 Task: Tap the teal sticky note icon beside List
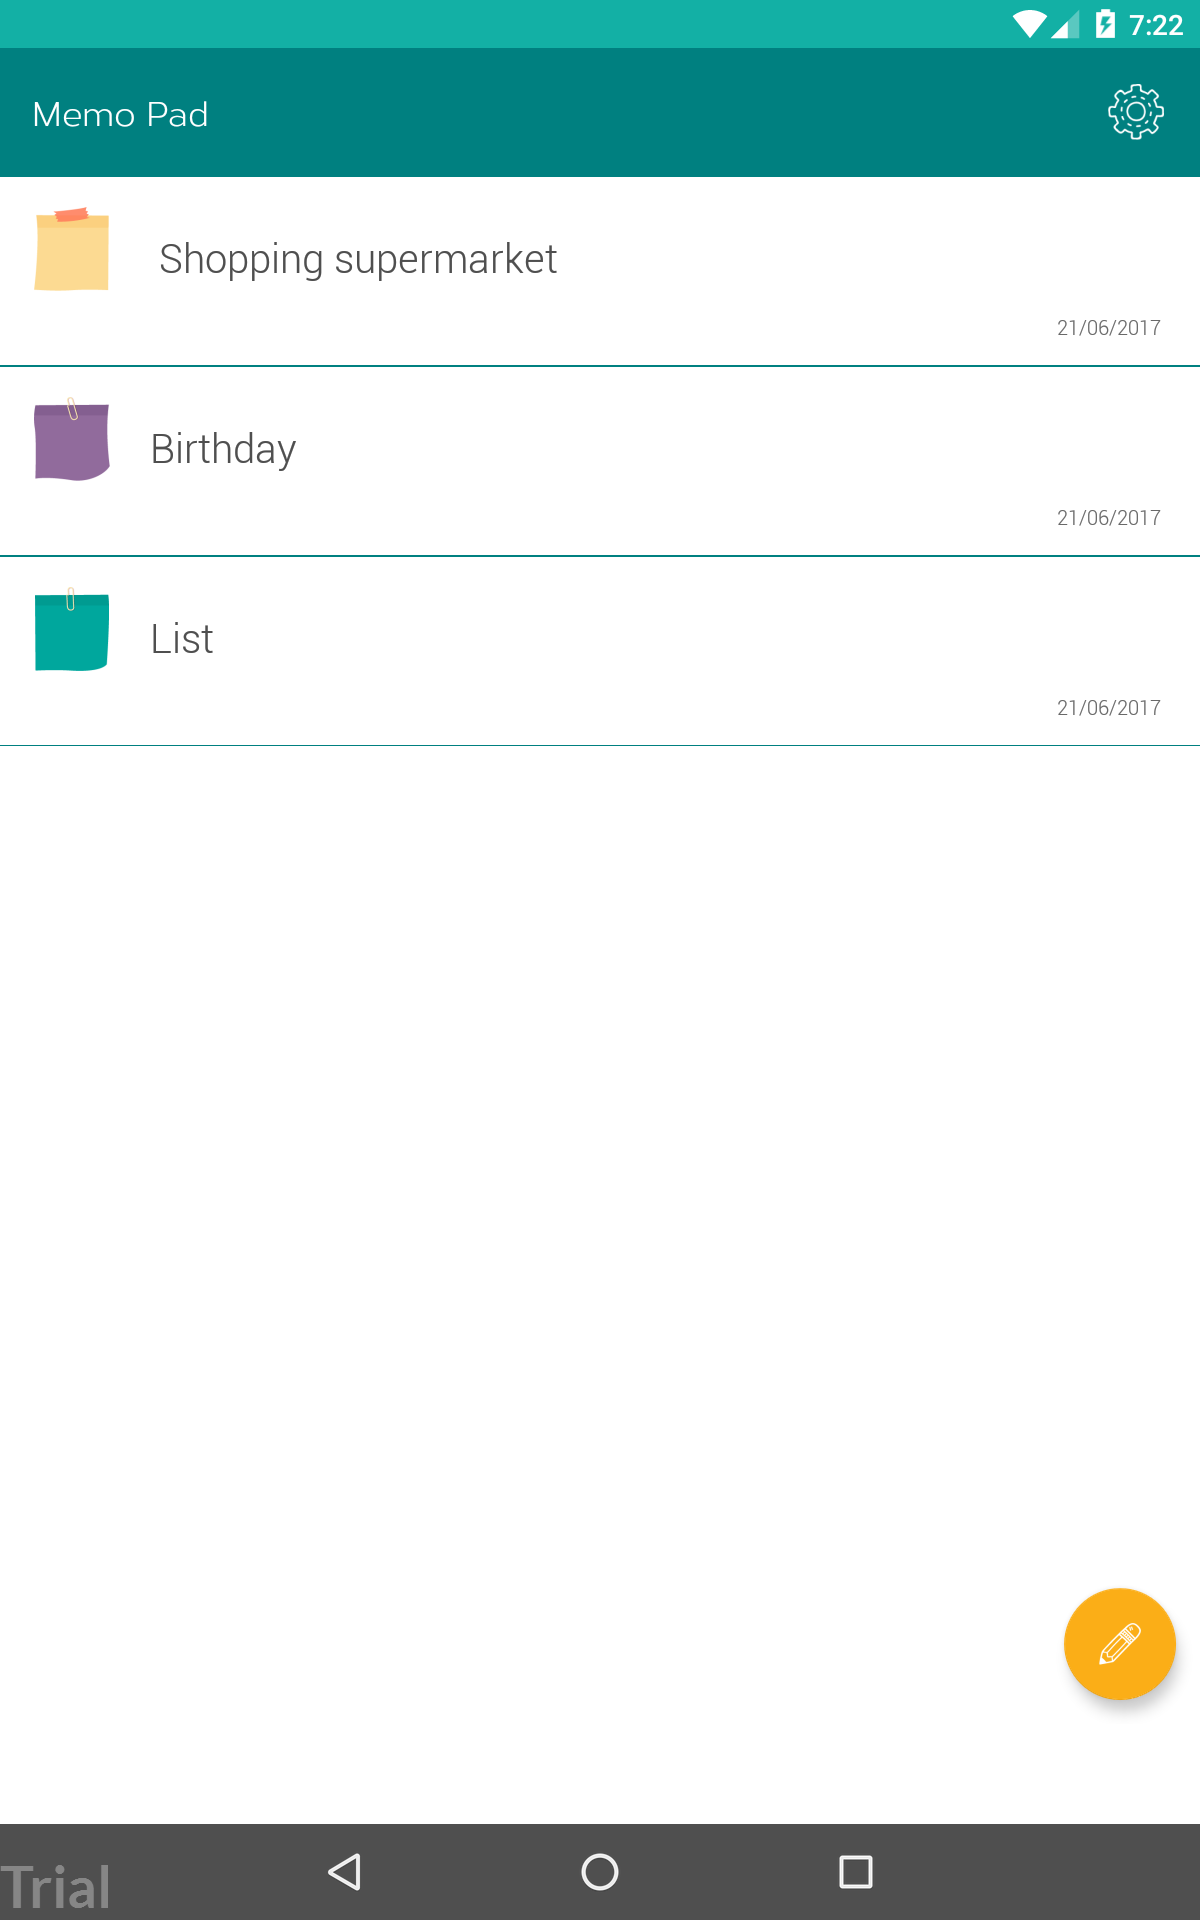[72, 630]
